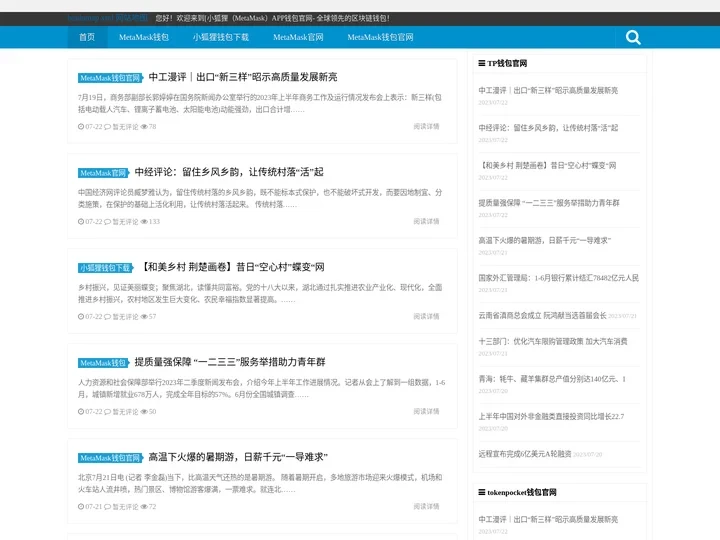Click the list icon beside tokenpocket钱包官网 heading

(x=482, y=492)
